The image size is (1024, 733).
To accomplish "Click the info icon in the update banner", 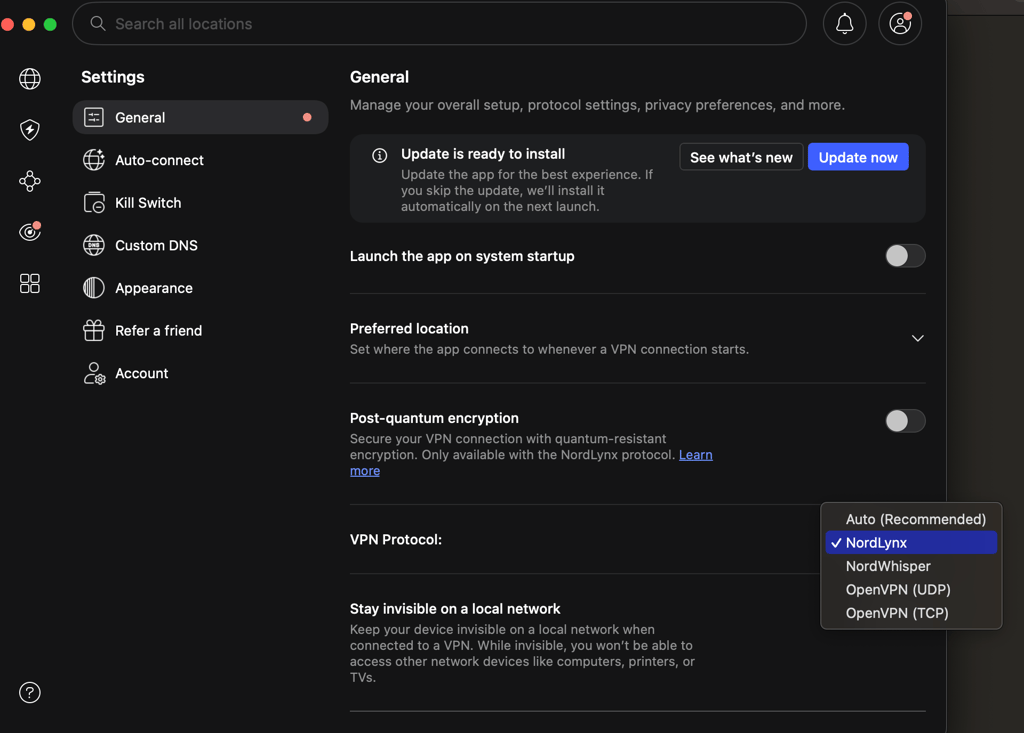I will pos(379,155).
